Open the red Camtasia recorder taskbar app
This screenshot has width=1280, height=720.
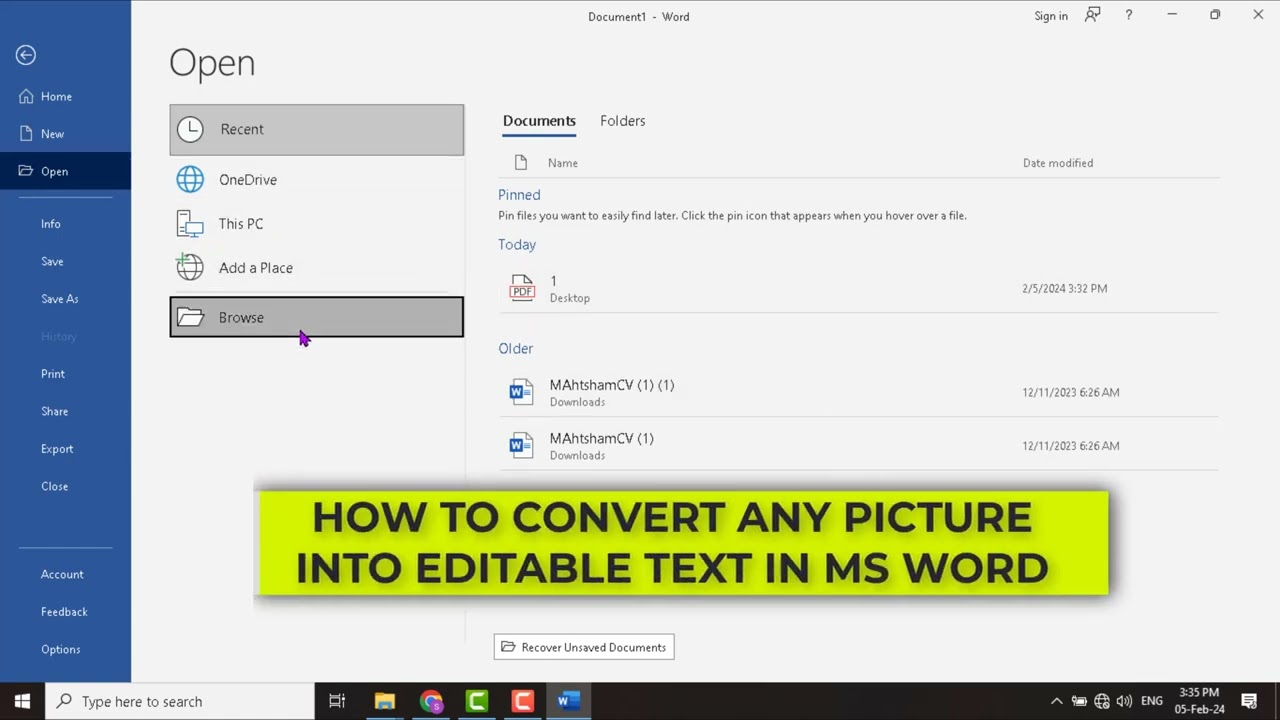523,701
